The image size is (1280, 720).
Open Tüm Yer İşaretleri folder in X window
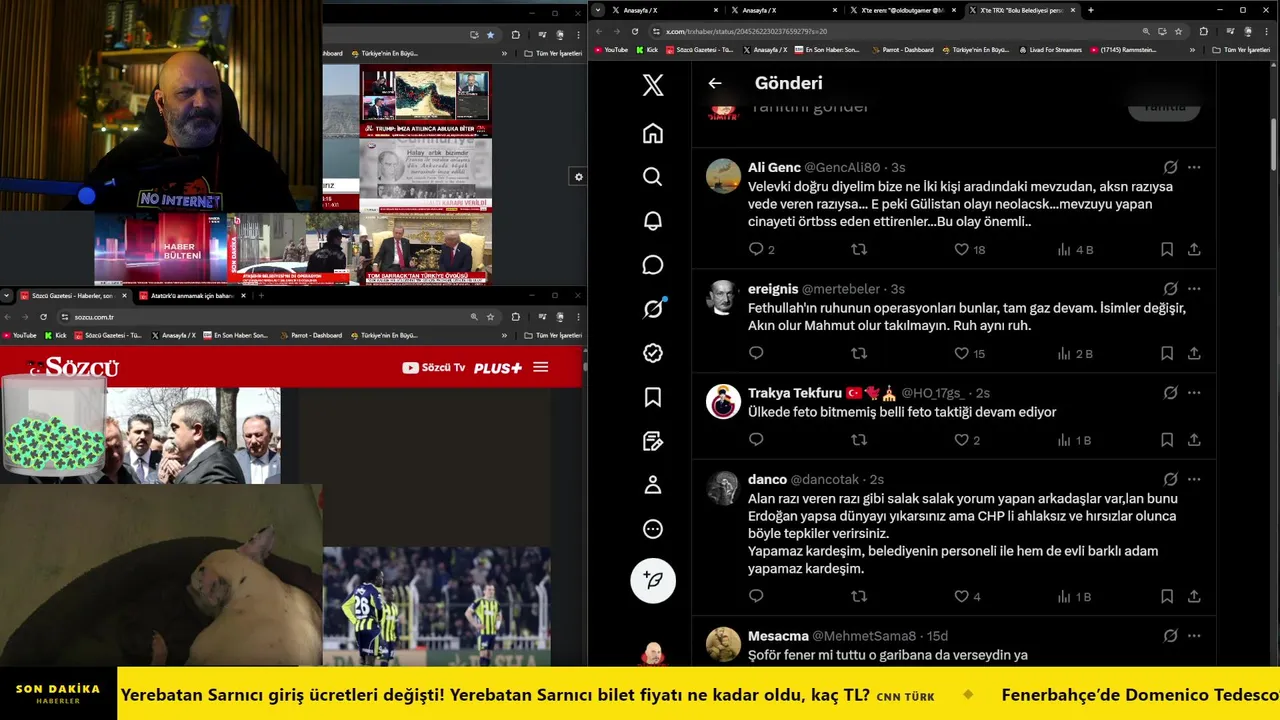pos(1241,49)
